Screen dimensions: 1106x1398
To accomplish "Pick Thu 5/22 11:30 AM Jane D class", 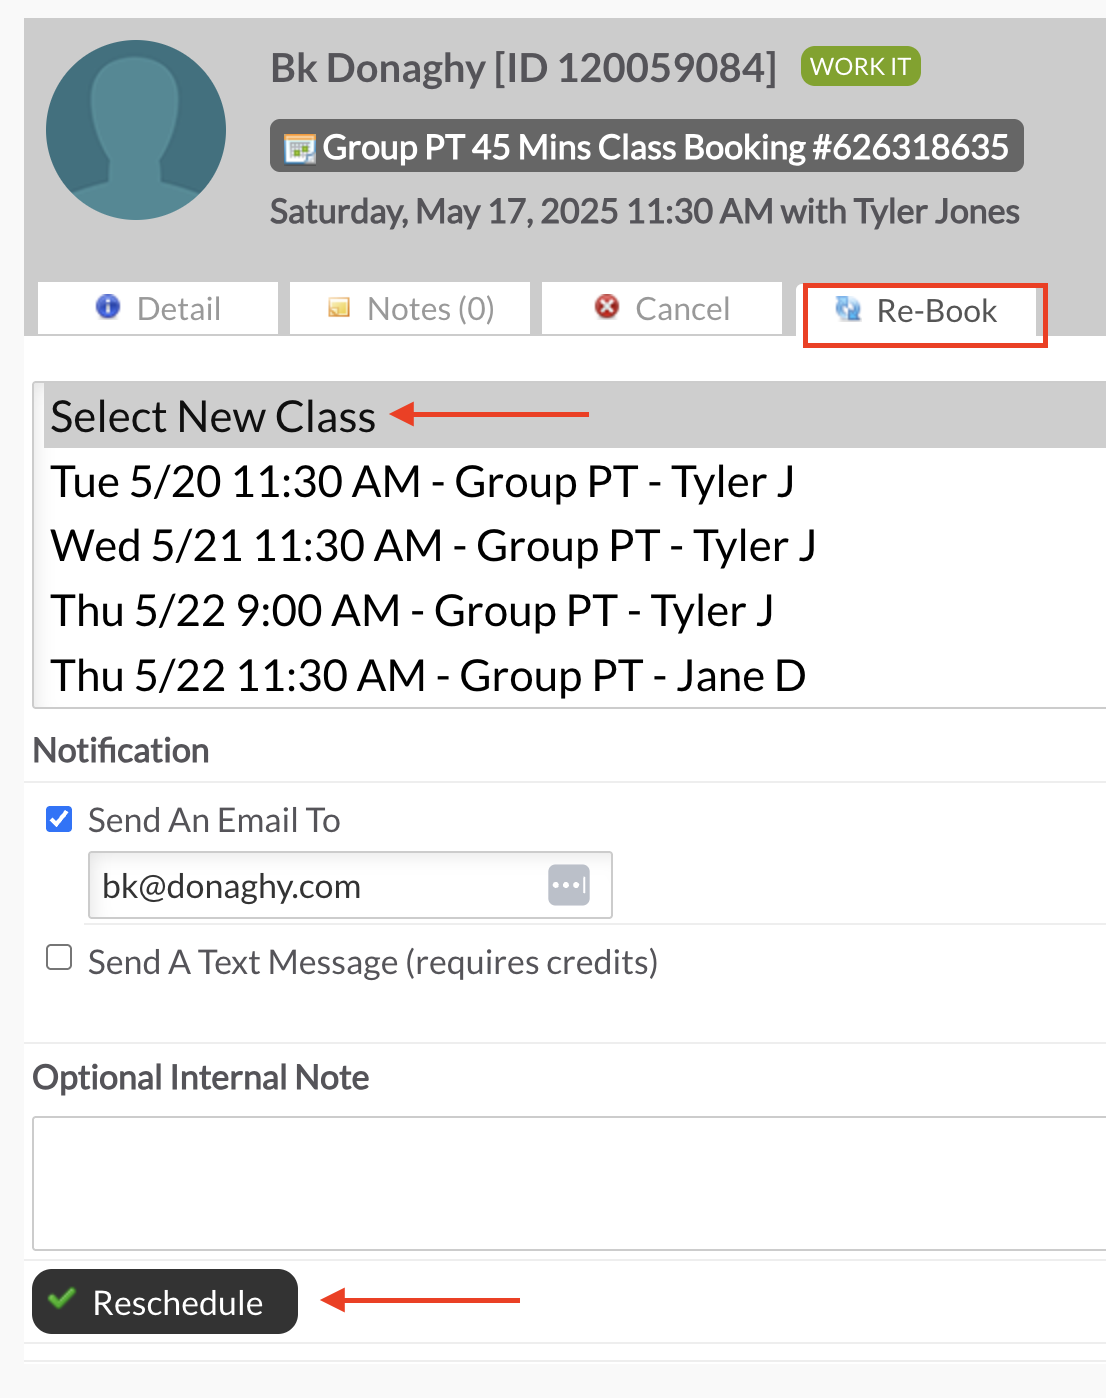I will pyautogui.click(x=428, y=676).
